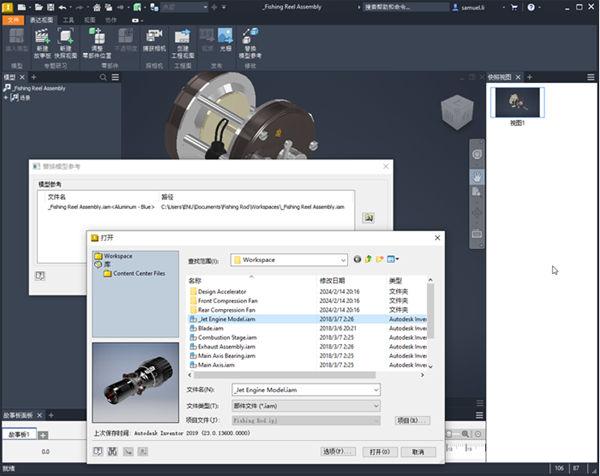Open the orange File menu tab
Screen dimensions: 600x476
13,20
